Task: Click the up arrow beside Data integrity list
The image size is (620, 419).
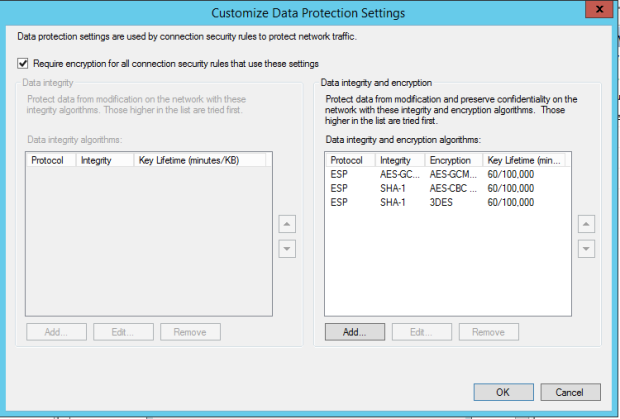Action: pos(286,224)
